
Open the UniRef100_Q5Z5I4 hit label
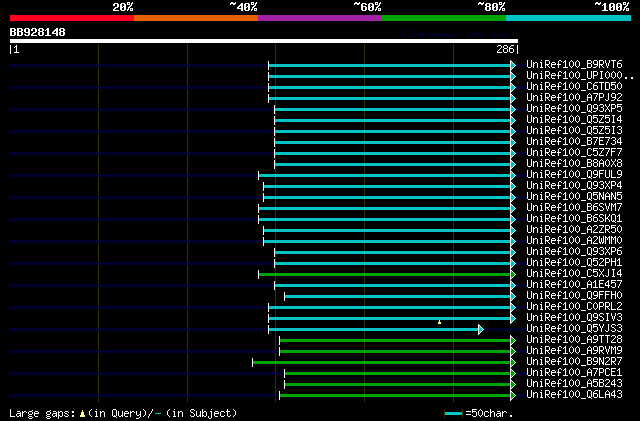tap(574, 120)
